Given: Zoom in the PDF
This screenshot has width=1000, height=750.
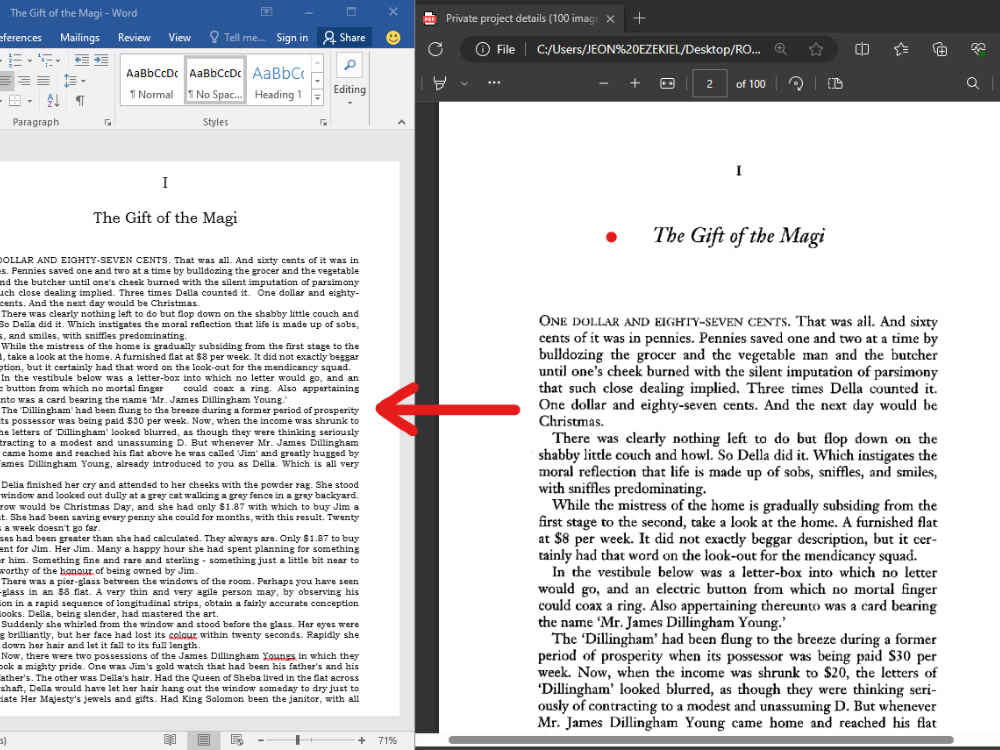Looking at the screenshot, I should pyautogui.click(x=635, y=84).
